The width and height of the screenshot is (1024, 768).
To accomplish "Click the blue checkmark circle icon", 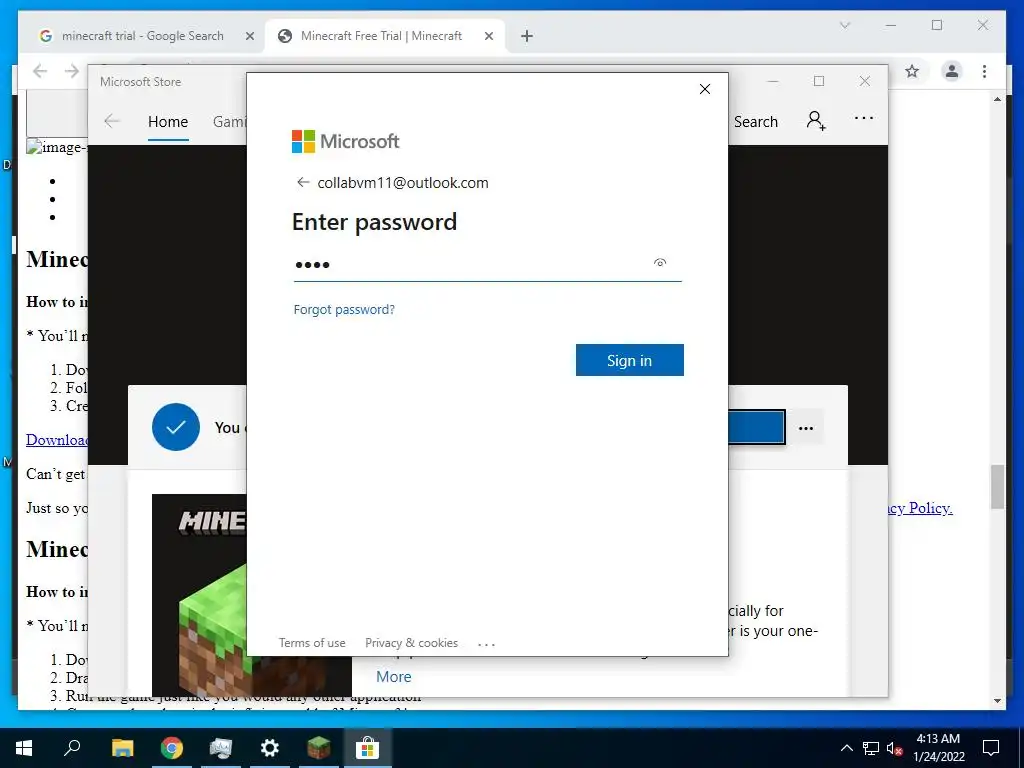I will point(176,427).
